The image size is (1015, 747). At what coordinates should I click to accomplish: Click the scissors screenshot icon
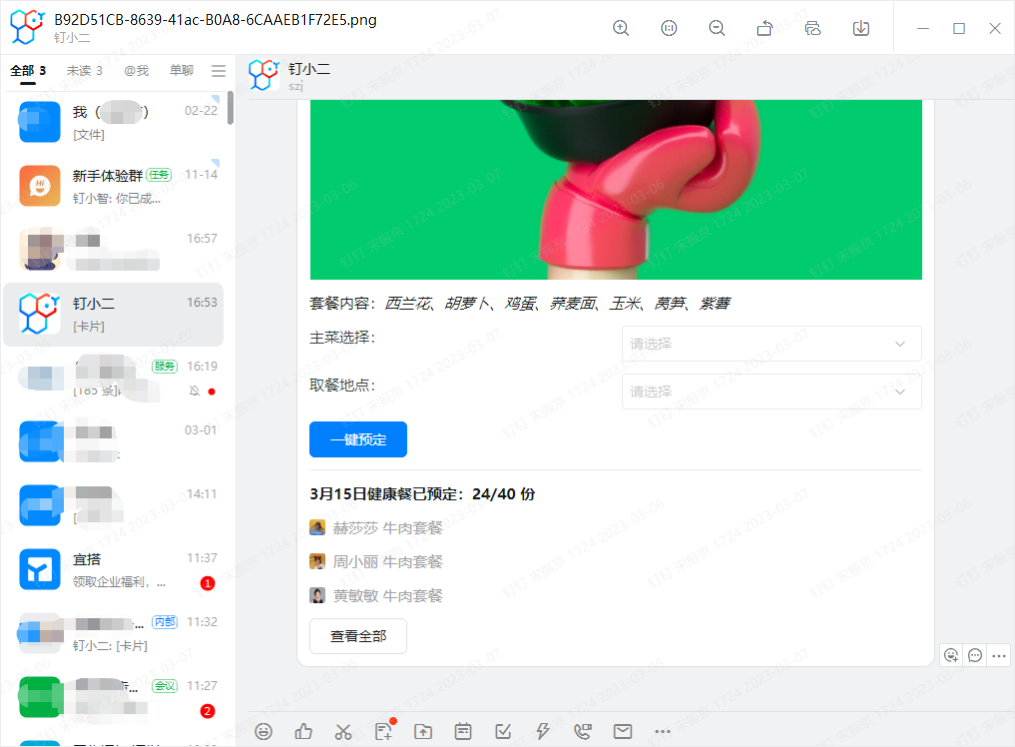tap(343, 731)
